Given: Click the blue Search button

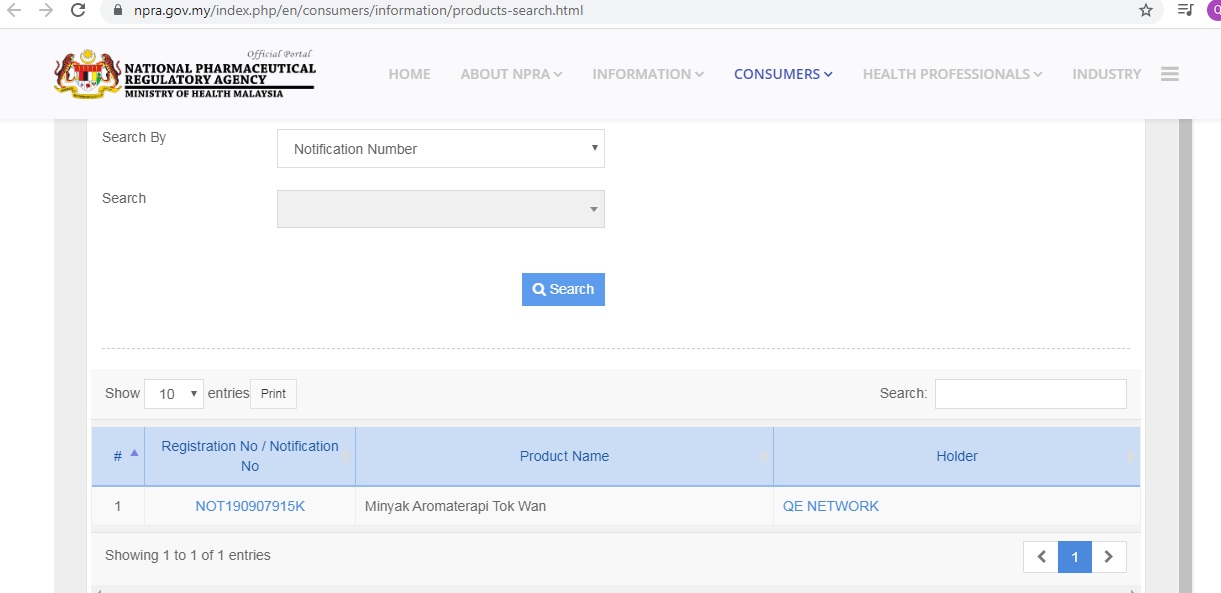Looking at the screenshot, I should [563, 289].
